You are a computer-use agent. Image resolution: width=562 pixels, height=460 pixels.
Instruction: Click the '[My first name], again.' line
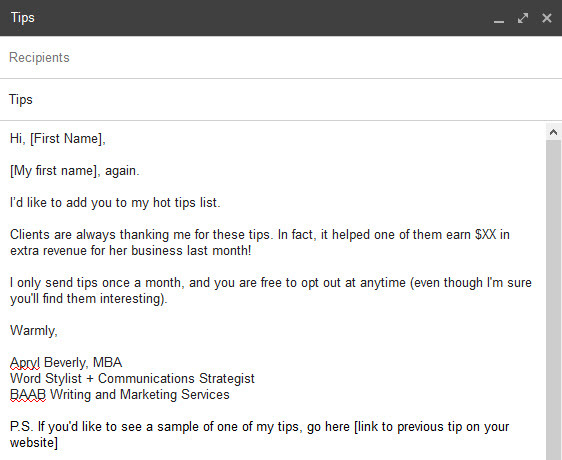click(75, 171)
